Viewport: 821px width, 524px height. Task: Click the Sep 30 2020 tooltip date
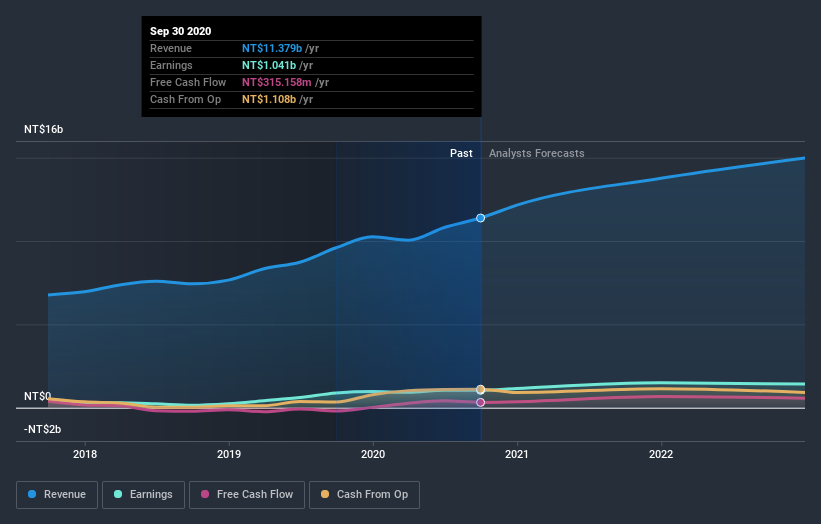pos(181,31)
